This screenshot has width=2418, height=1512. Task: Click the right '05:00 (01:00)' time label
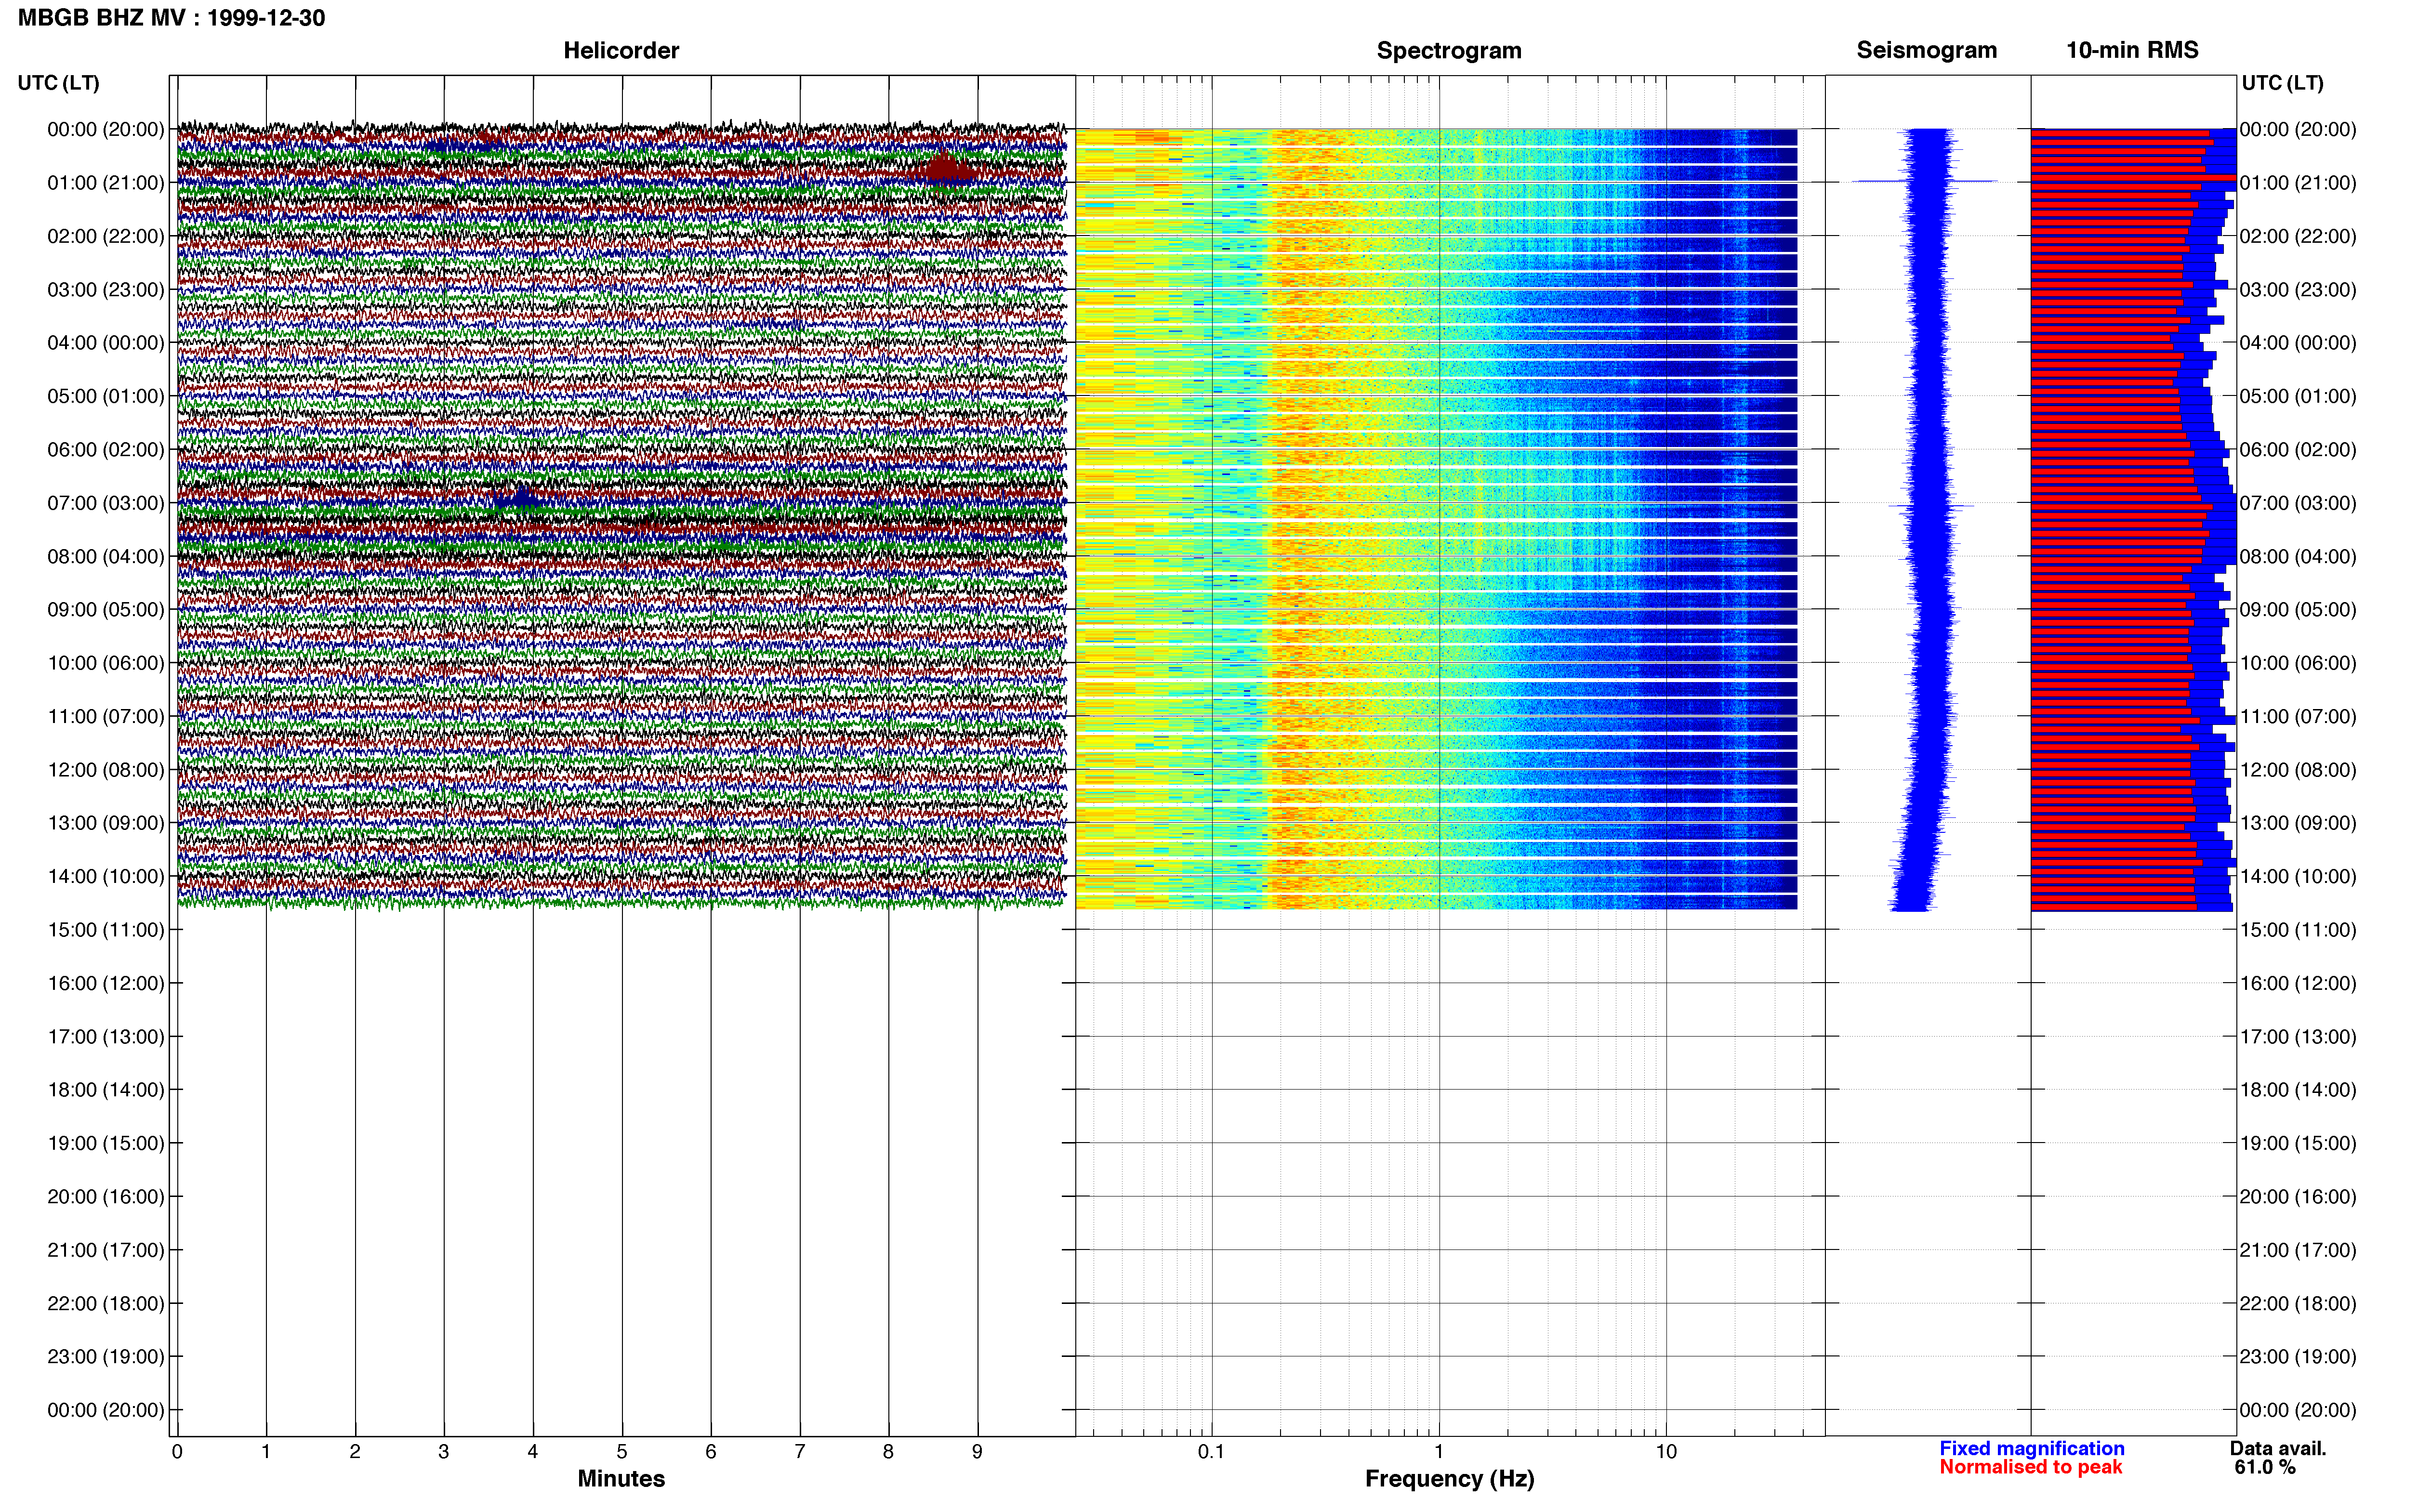pyautogui.click(x=2298, y=397)
